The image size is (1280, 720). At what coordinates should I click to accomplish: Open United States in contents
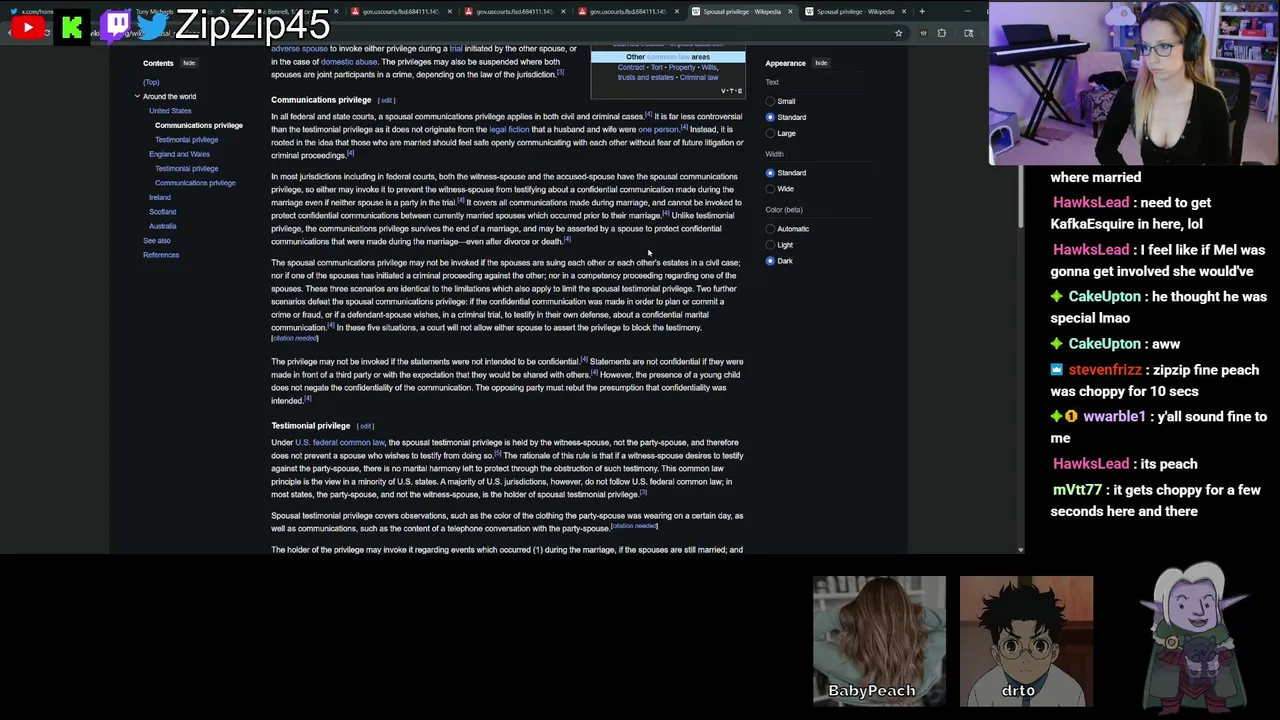(x=170, y=111)
